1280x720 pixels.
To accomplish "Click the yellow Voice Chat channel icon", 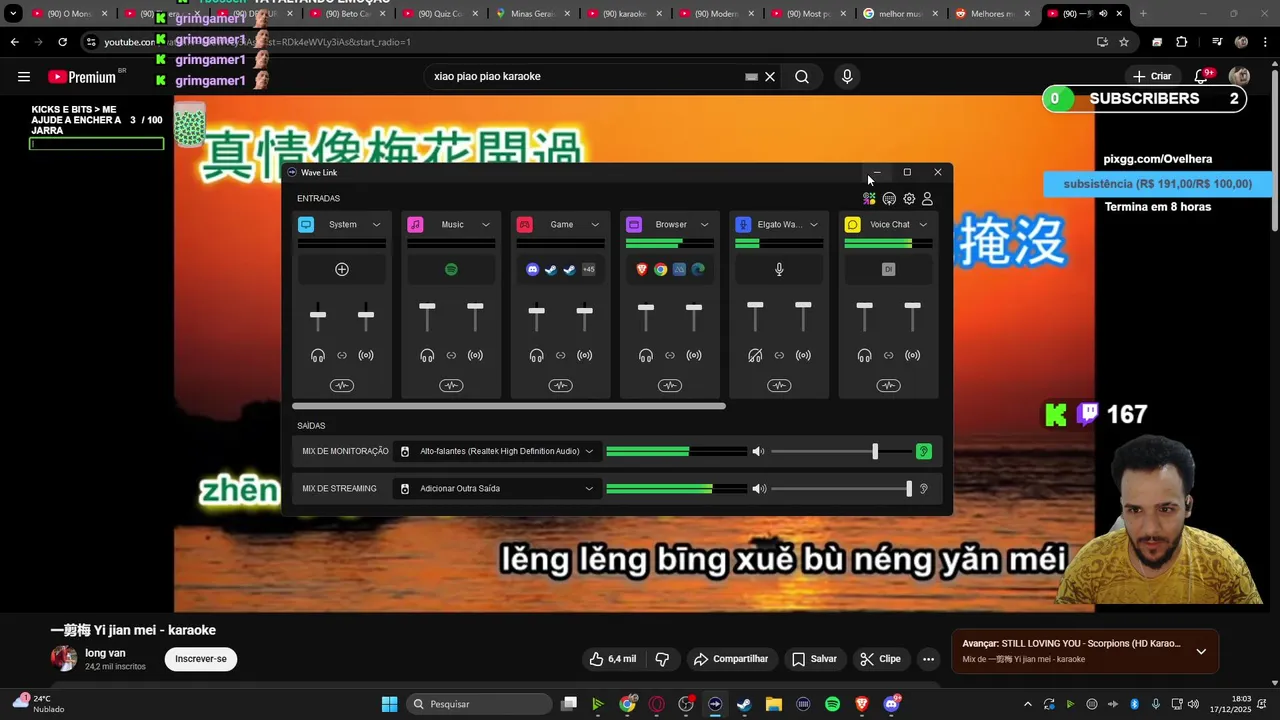I will tap(852, 224).
